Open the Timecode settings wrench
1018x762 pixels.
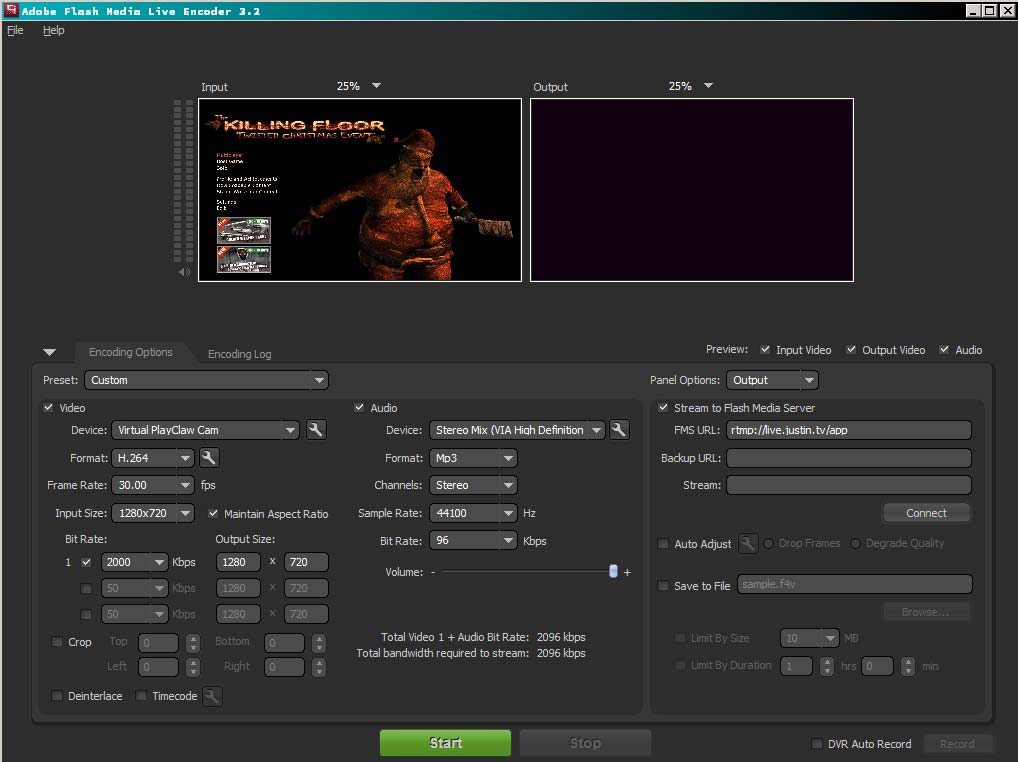tap(212, 697)
